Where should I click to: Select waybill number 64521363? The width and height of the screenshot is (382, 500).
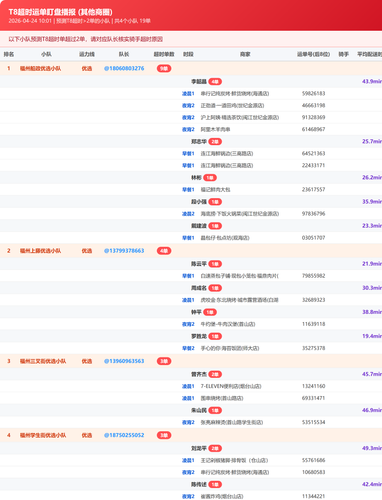pos(313,154)
